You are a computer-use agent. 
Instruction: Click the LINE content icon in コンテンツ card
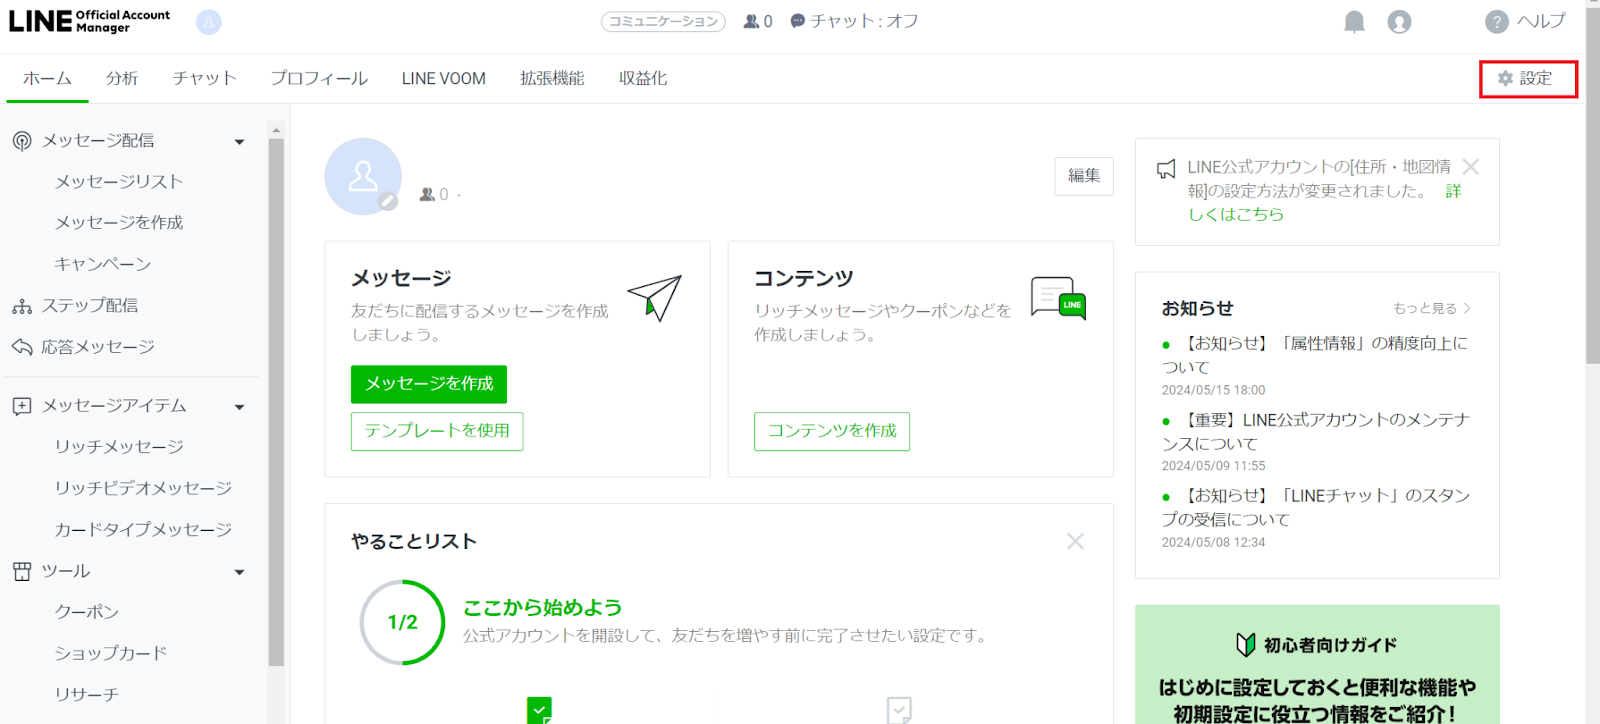[x=1058, y=298]
